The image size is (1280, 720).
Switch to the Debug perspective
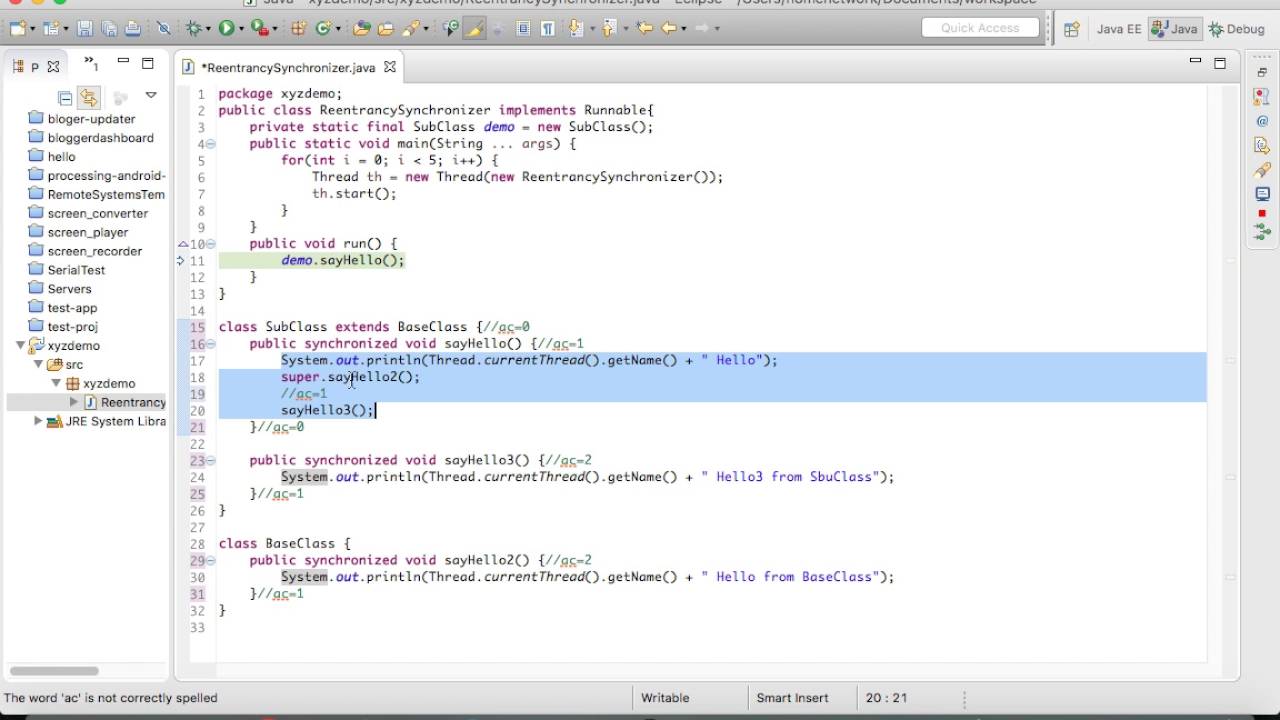click(x=1237, y=29)
